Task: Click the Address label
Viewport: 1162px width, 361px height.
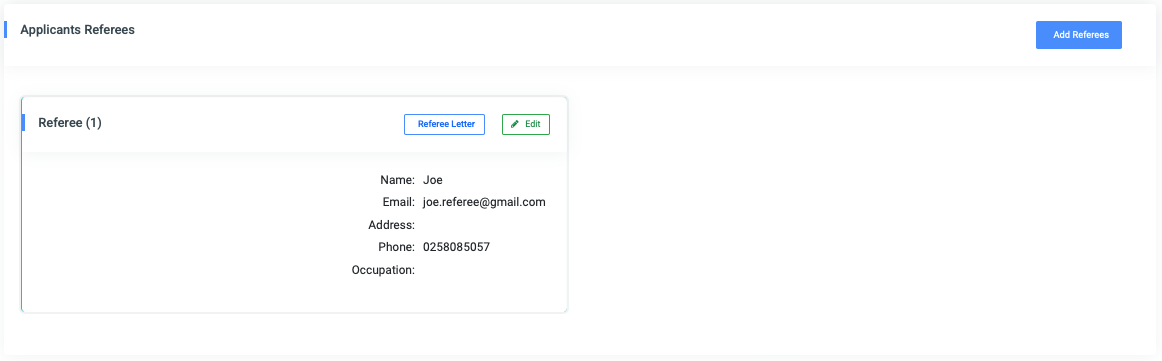Action: click(391, 225)
